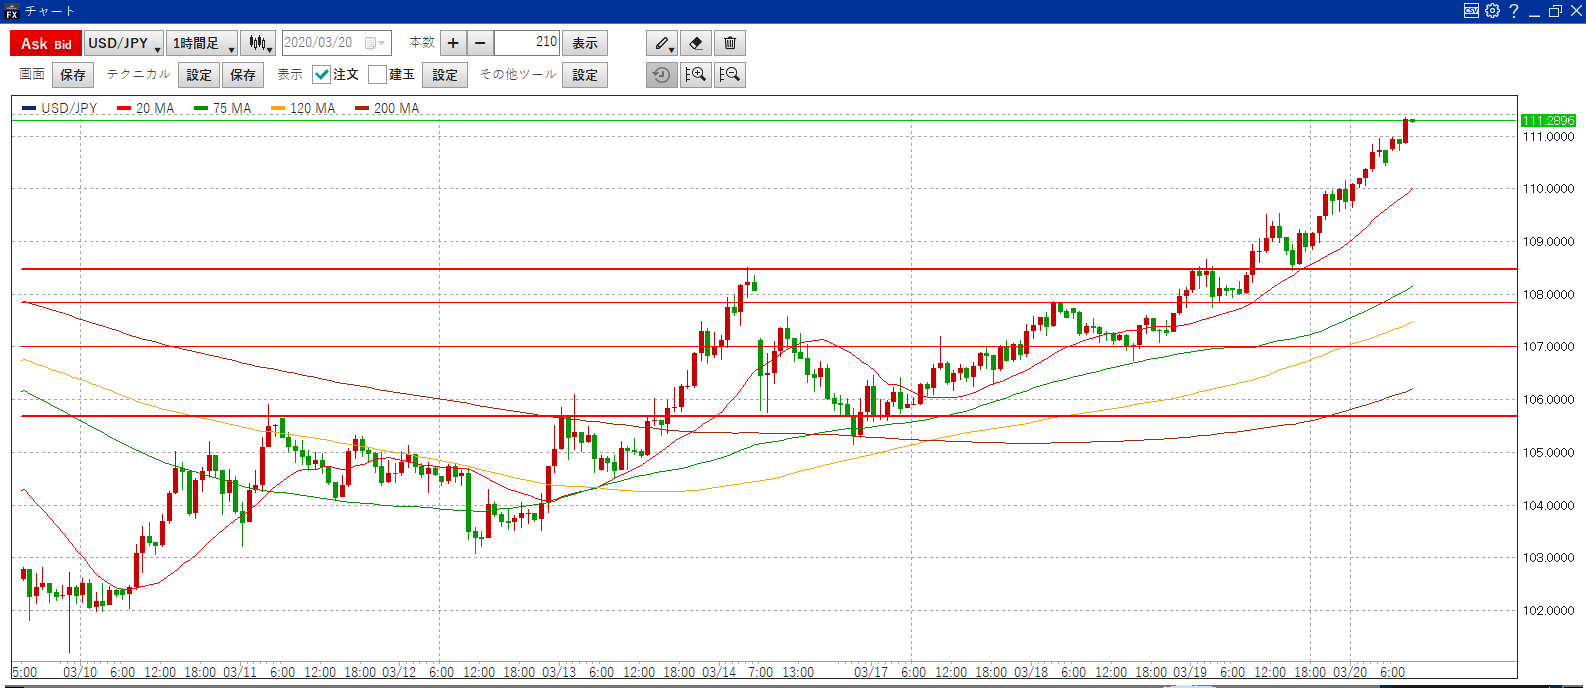This screenshot has height=688, width=1586.
Task: Click the 105.0000 price axis label
Action: (1548, 452)
